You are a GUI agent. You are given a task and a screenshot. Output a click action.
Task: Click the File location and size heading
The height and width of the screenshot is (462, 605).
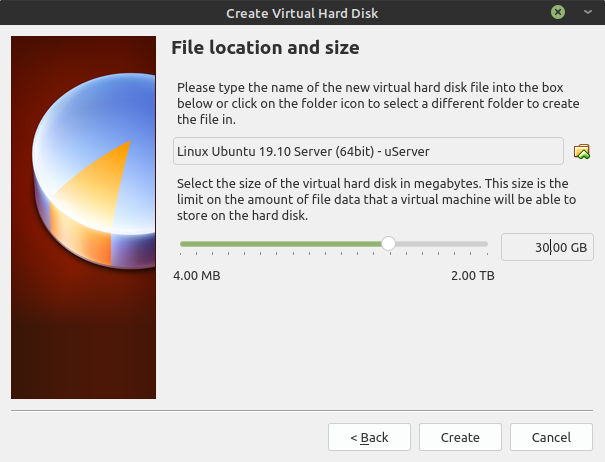tap(265, 48)
